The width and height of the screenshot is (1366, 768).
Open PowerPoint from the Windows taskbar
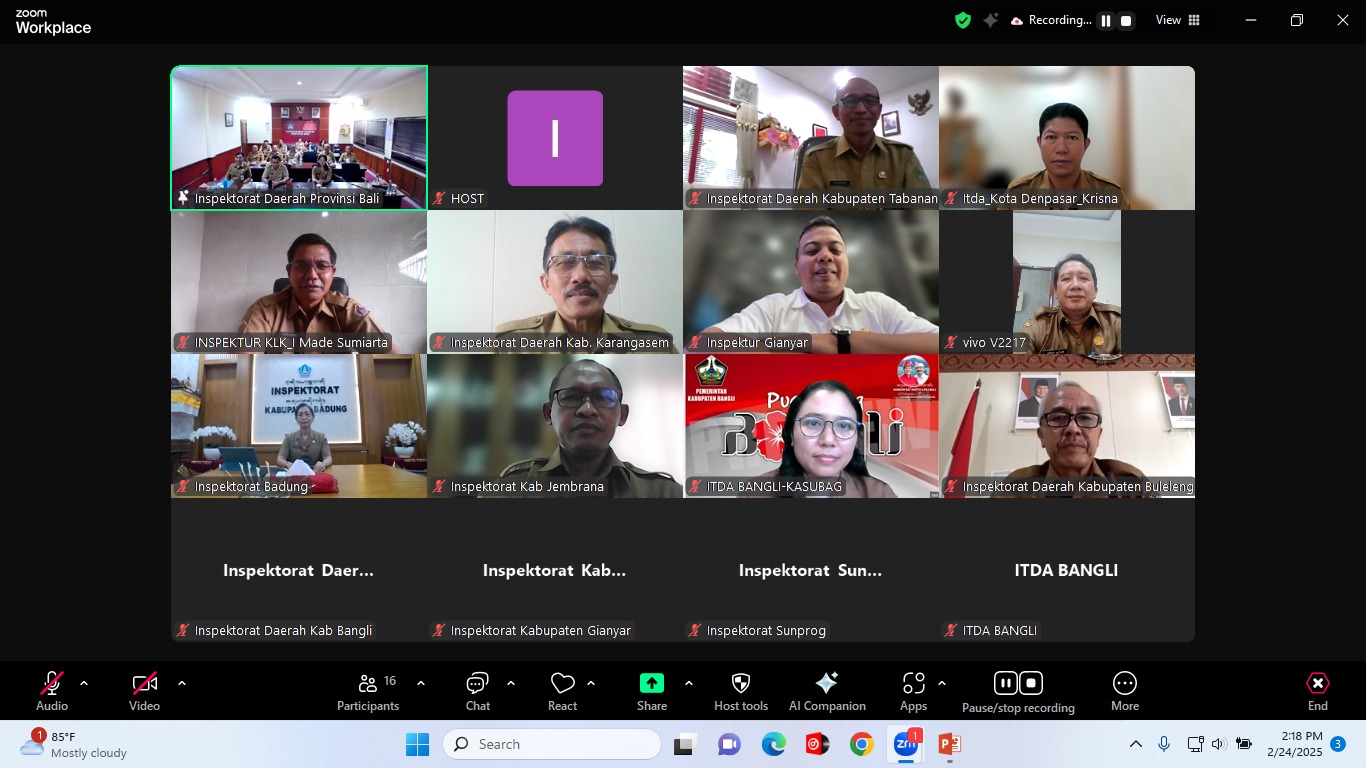point(950,744)
